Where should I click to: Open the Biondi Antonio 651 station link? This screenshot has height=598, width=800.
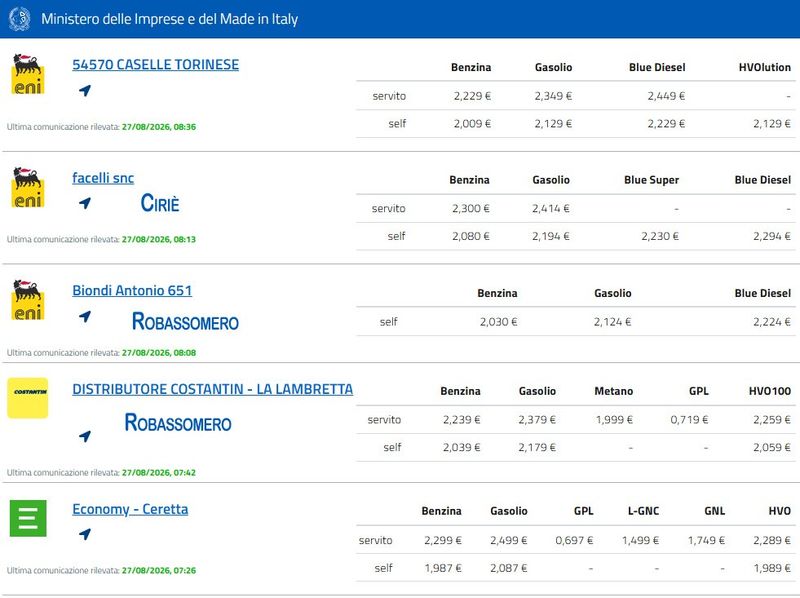132,290
